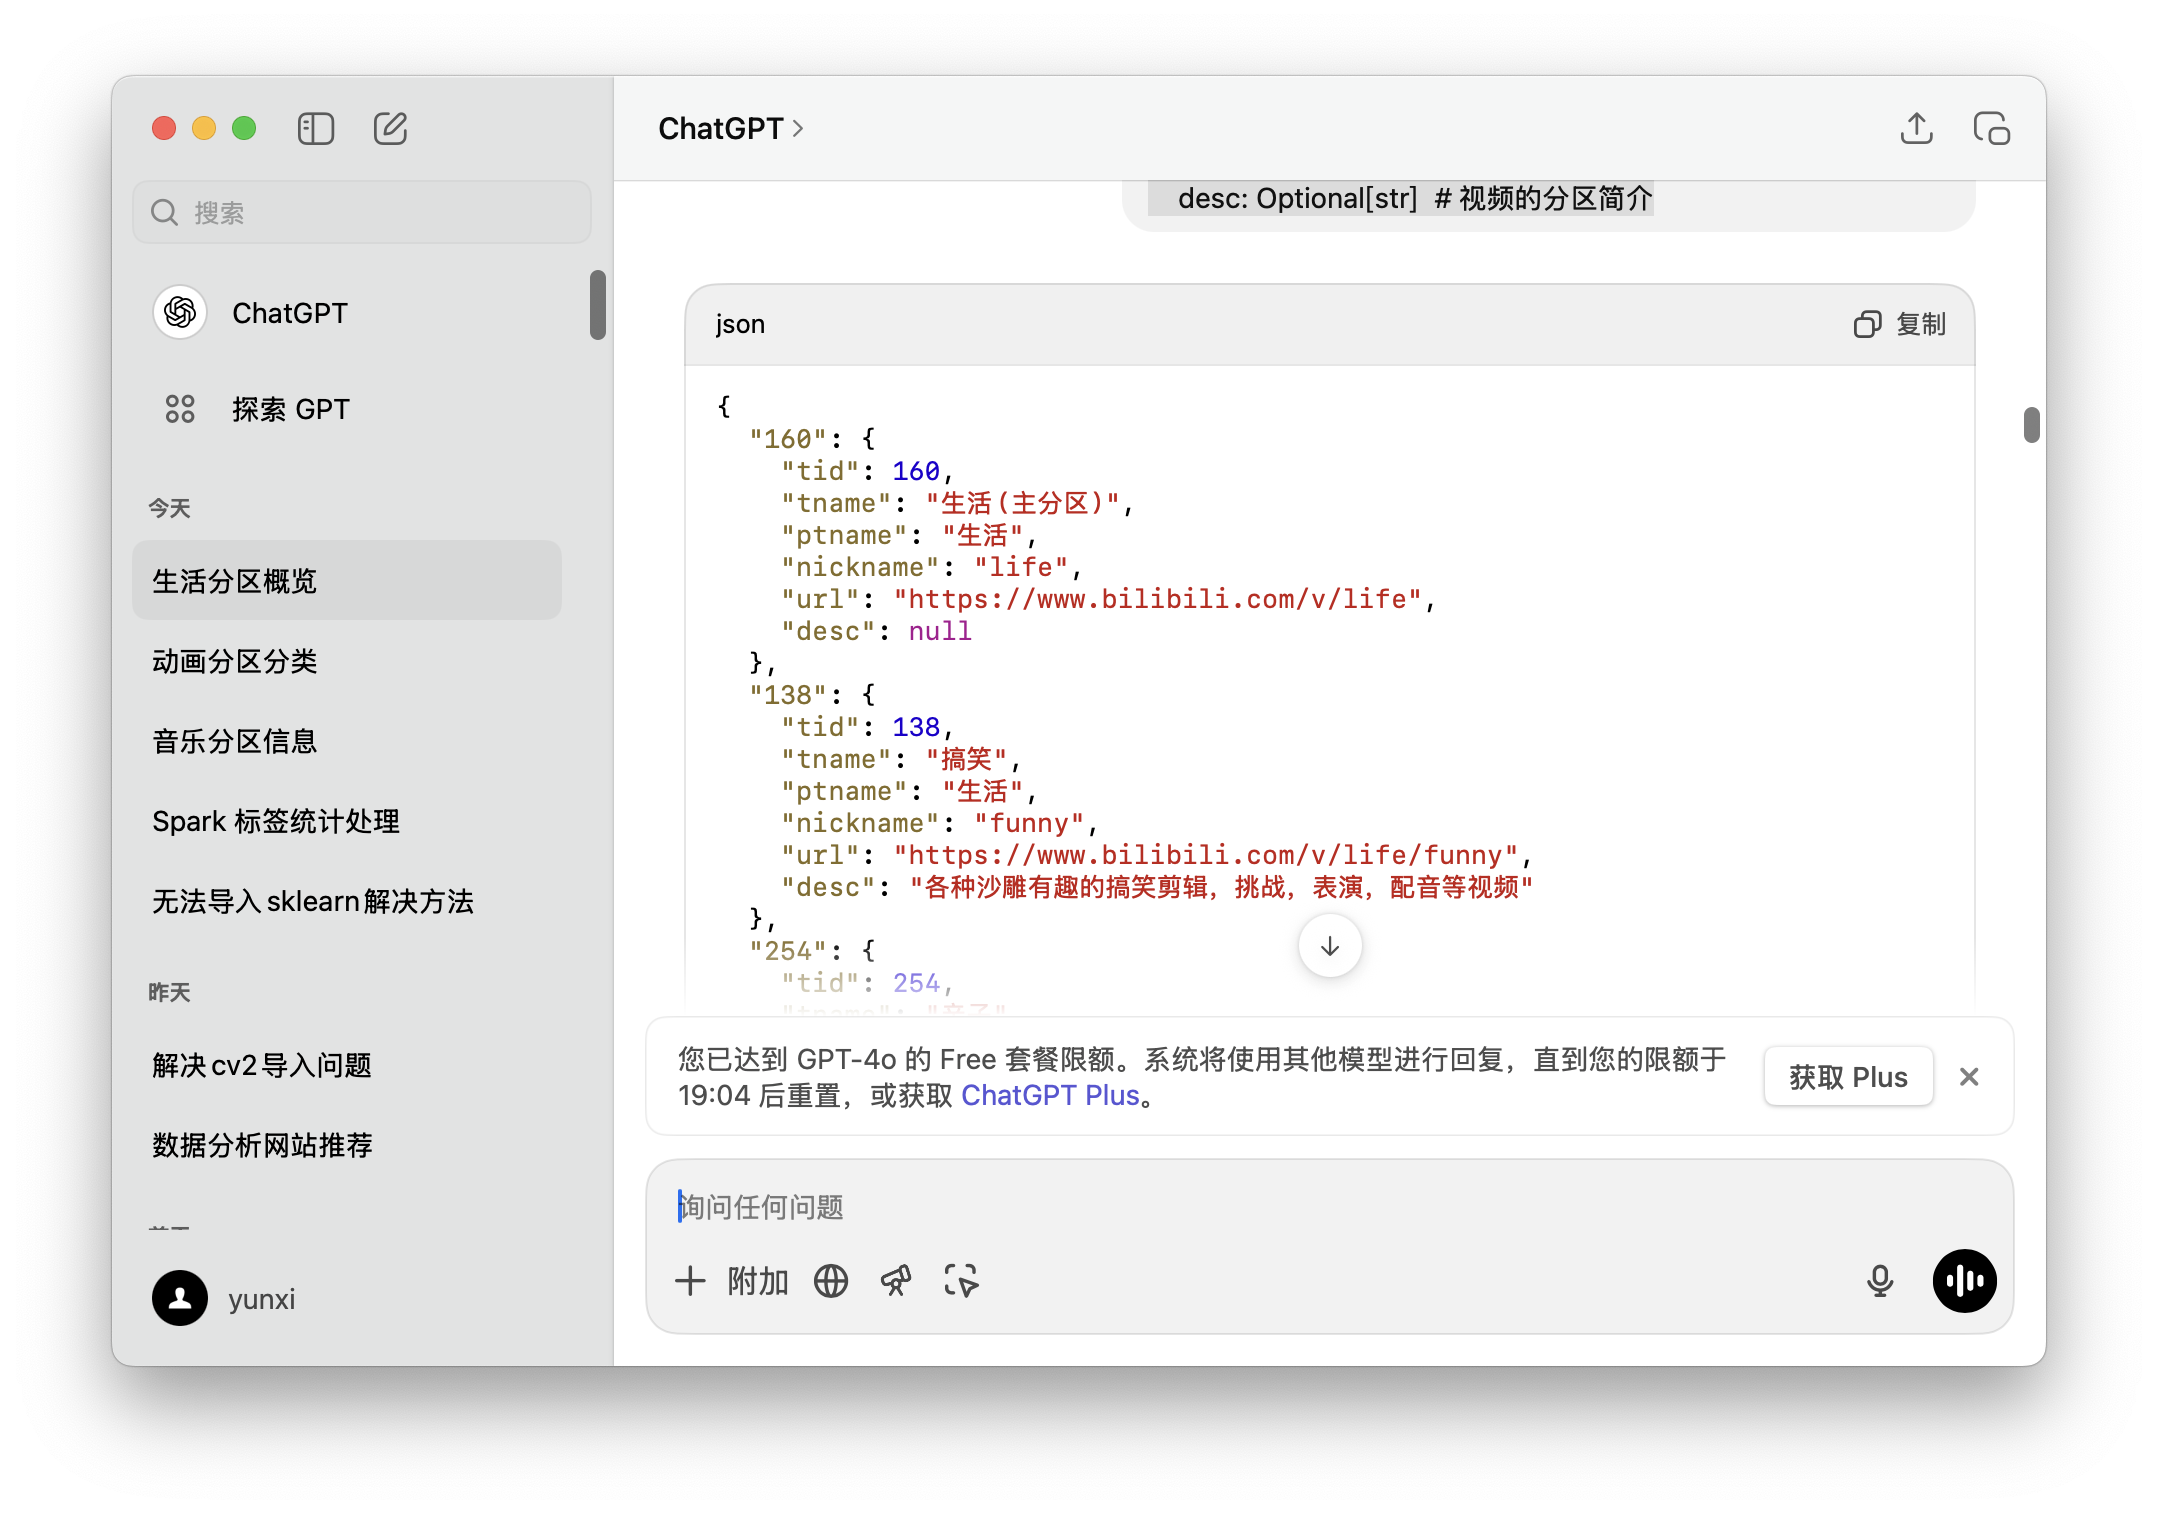Open the 无法导入 sklearn 解决方法 conversation

click(x=347, y=901)
